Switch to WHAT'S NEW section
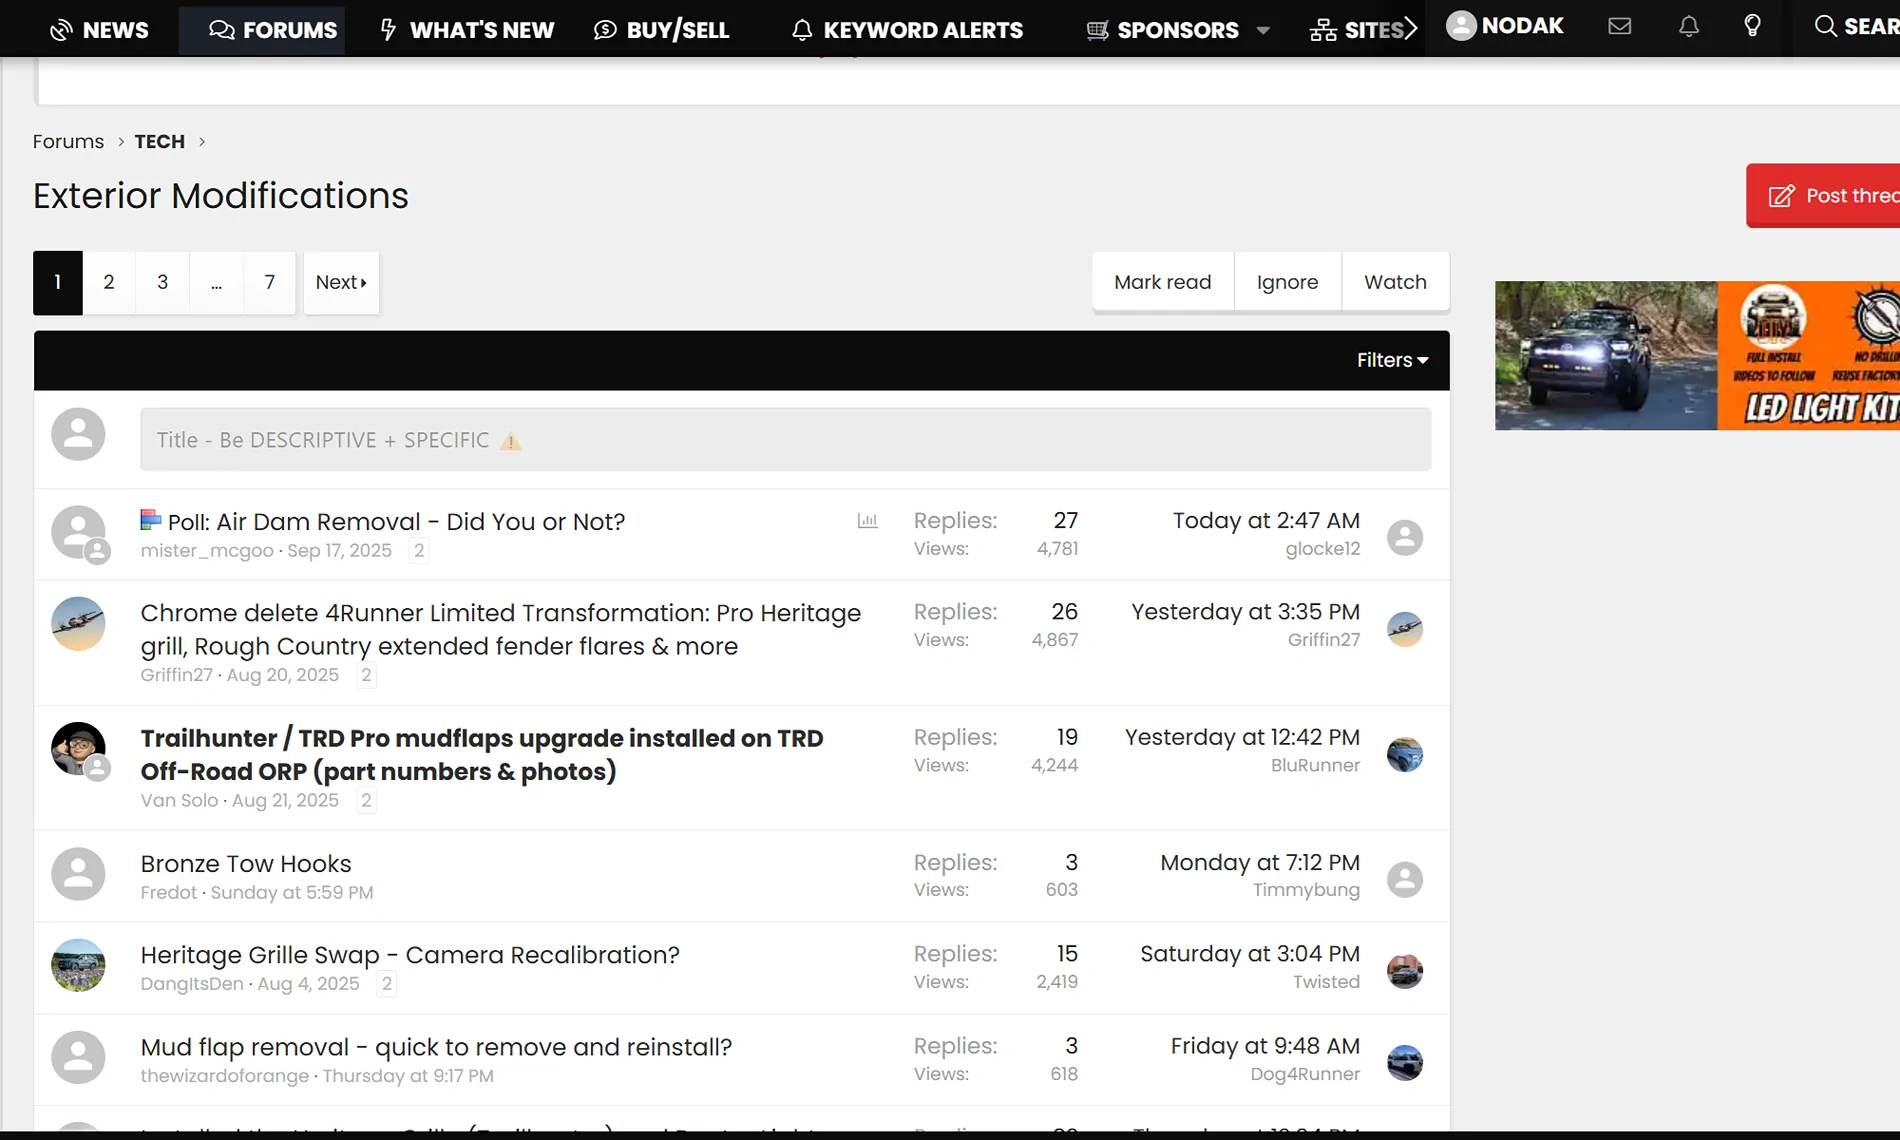The image size is (1900, 1140). [466, 30]
